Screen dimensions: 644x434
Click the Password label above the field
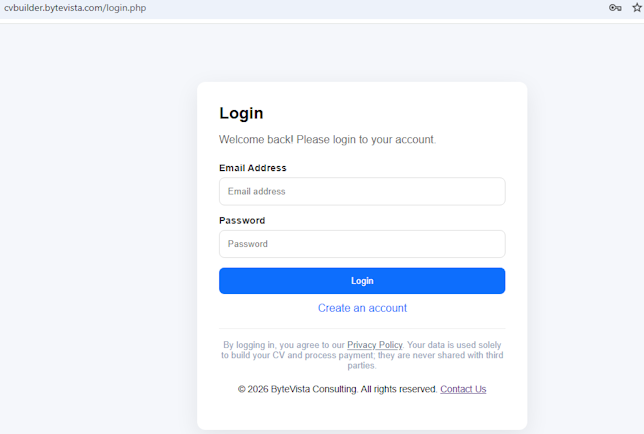pos(242,220)
